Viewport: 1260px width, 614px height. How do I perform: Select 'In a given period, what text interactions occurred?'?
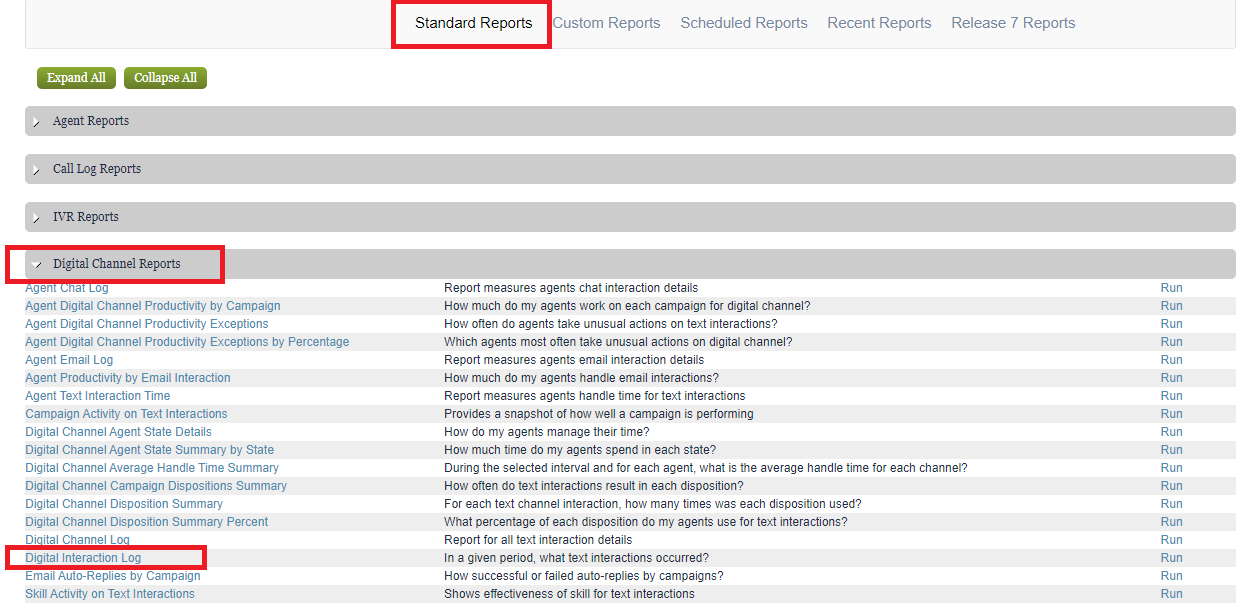point(576,558)
